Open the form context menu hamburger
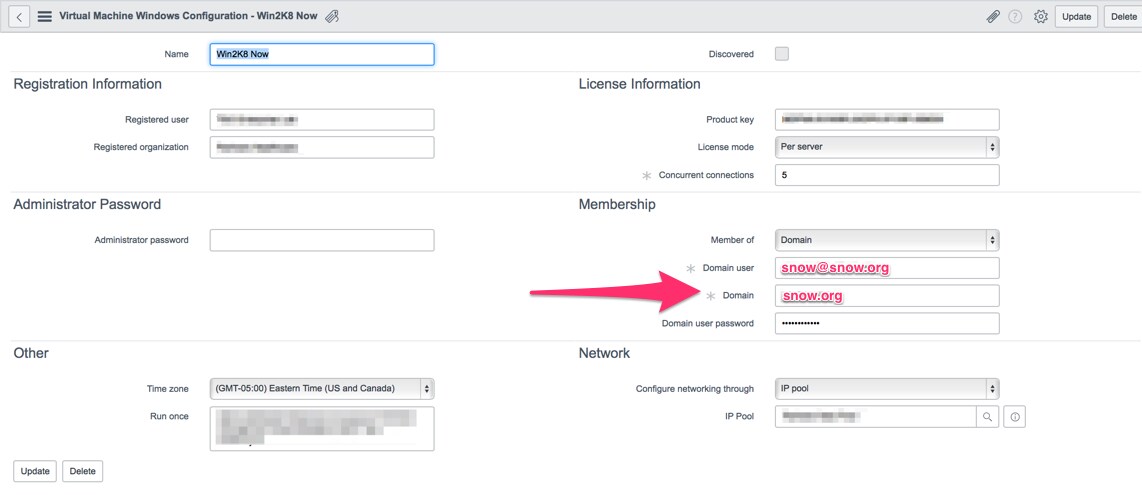 click(x=45, y=17)
